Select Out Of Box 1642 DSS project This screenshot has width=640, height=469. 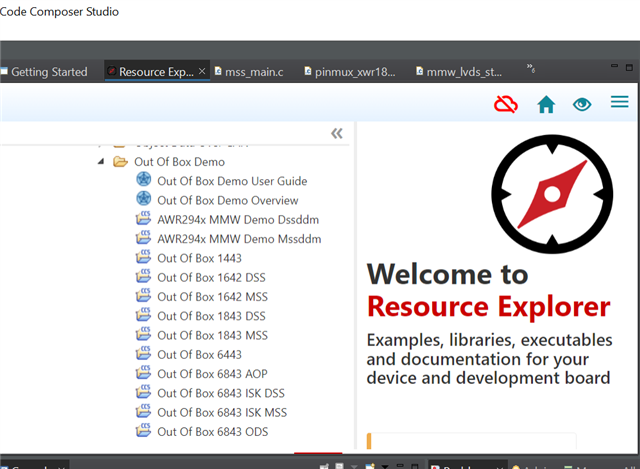pos(211,278)
